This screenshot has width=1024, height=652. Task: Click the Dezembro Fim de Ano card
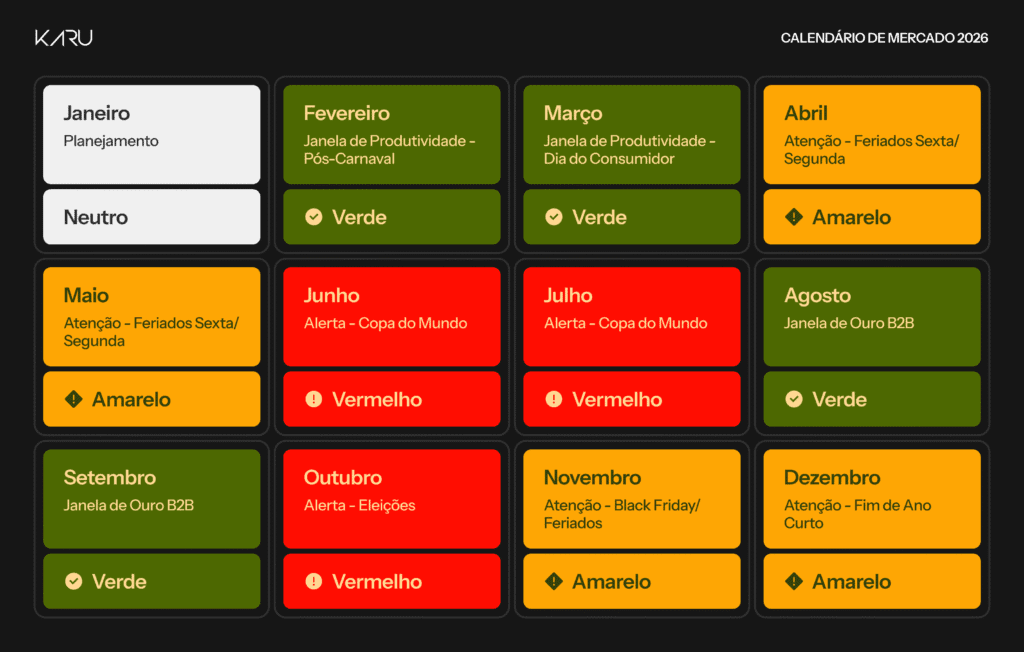pyautogui.click(x=872, y=498)
